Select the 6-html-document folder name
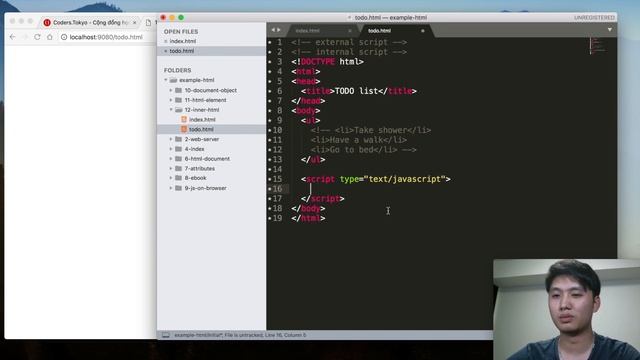This screenshot has height=360, width=640. pos(207,159)
